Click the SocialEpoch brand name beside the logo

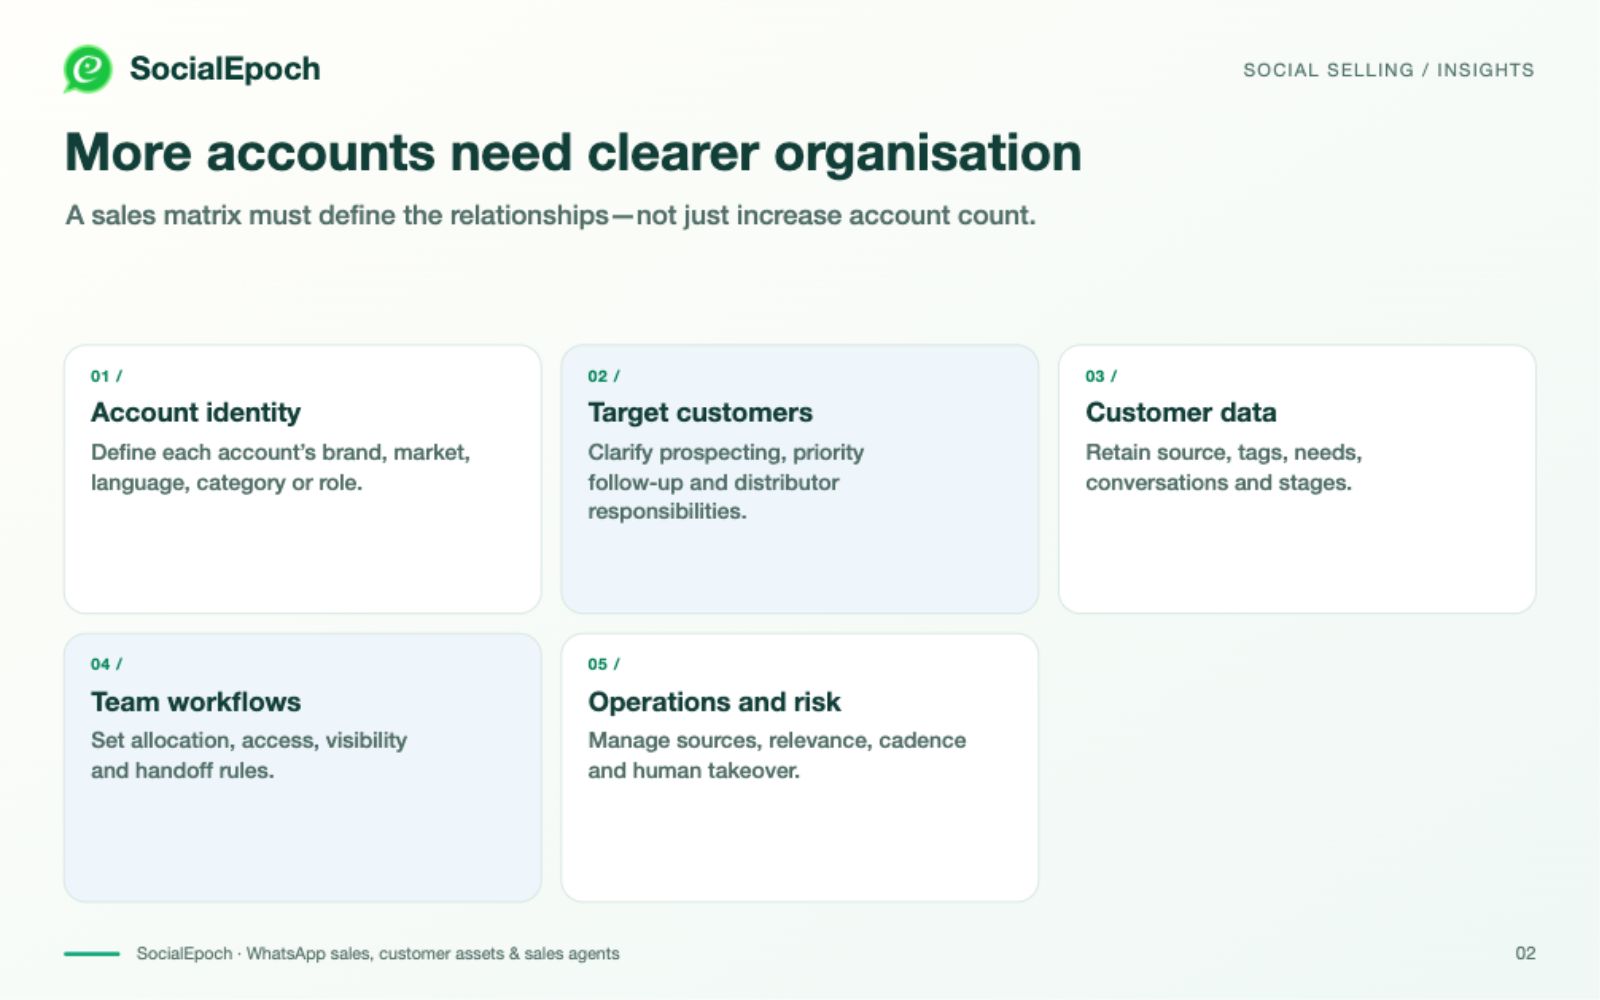coord(225,69)
